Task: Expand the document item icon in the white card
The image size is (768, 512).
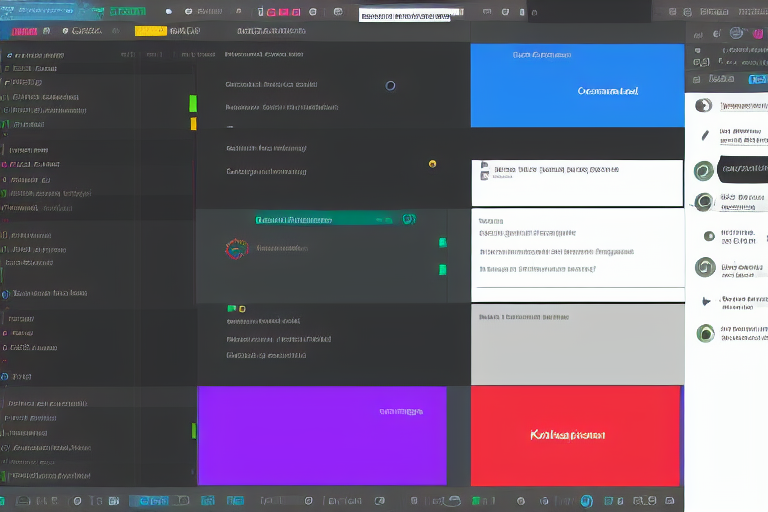Action: pos(484,171)
